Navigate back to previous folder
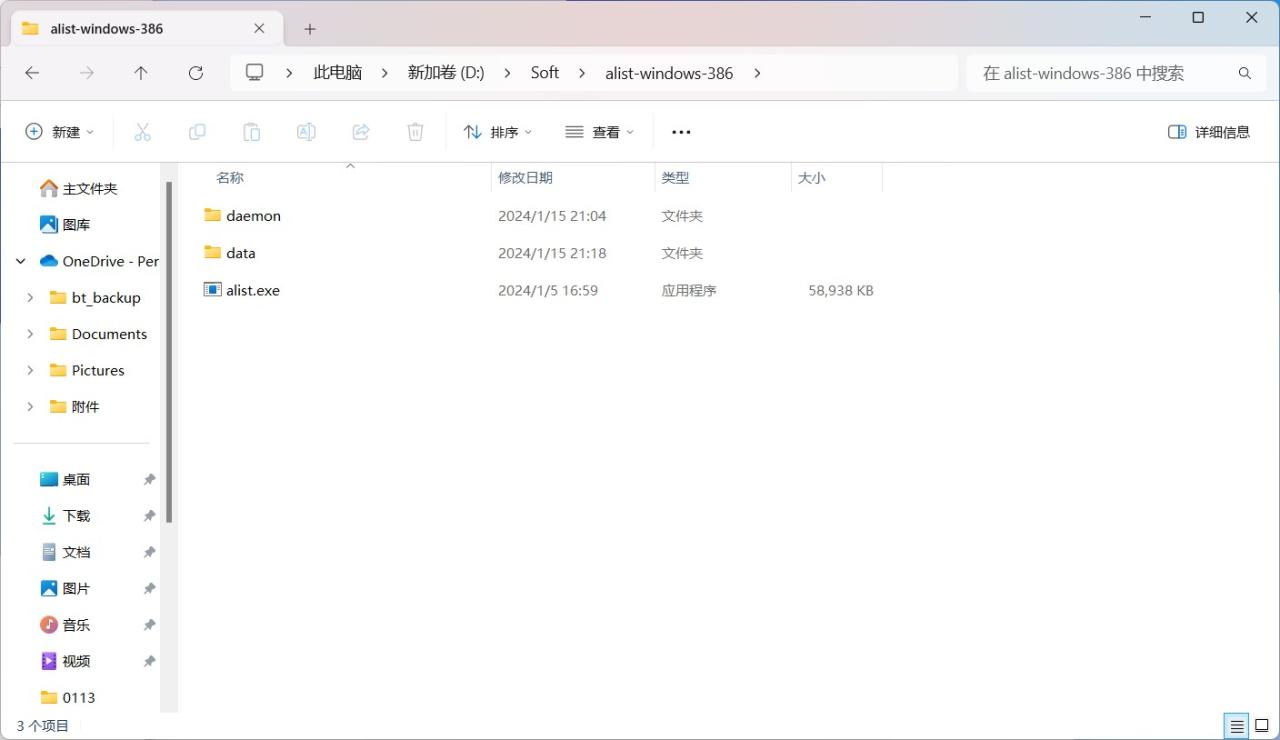This screenshot has width=1280, height=740. pyautogui.click(x=32, y=73)
